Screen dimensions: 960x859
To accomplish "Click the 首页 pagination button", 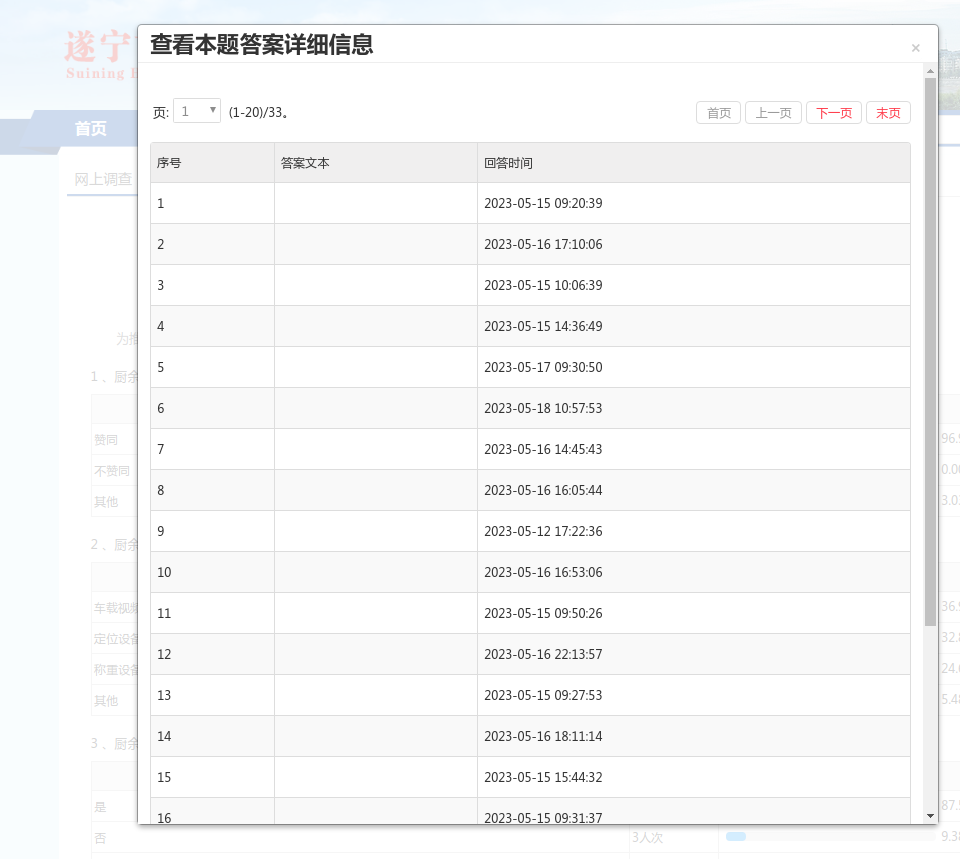I will click(x=719, y=113).
